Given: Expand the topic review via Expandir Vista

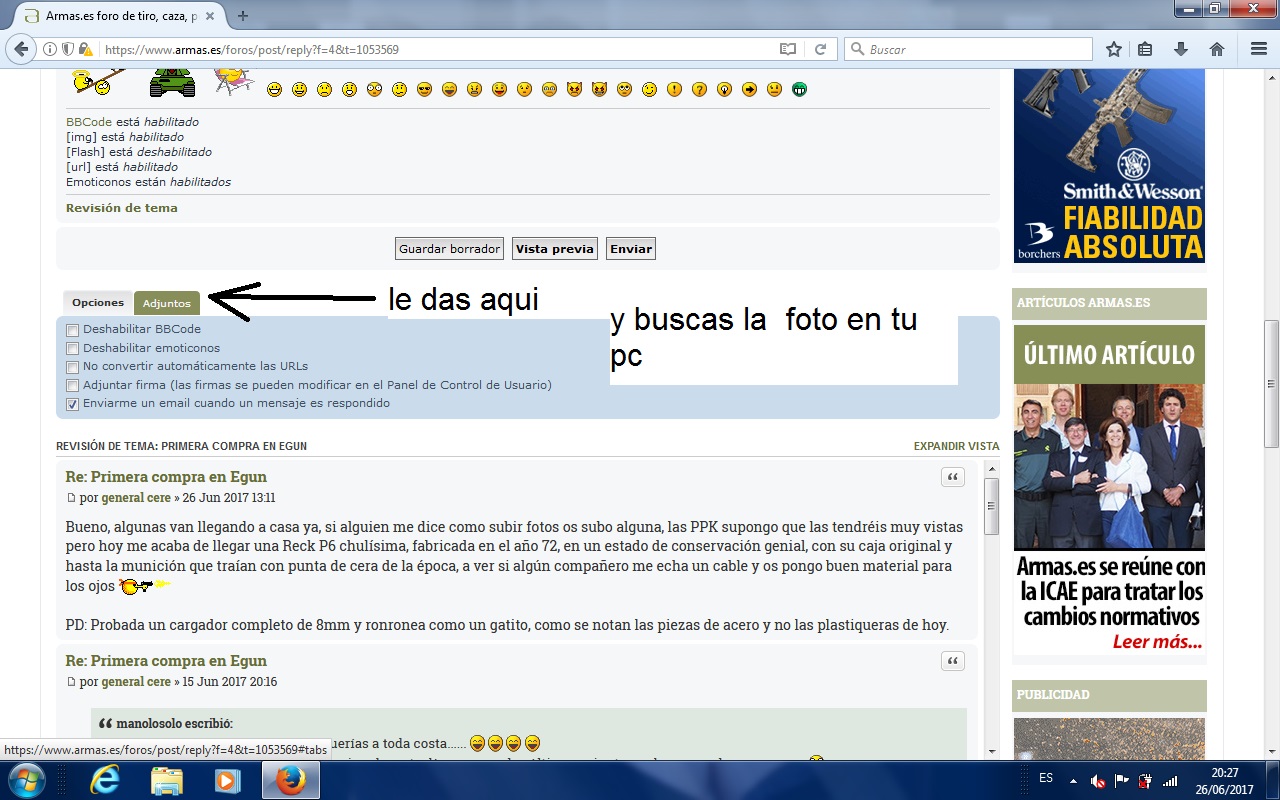Looking at the screenshot, I should click(x=955, y=447).
